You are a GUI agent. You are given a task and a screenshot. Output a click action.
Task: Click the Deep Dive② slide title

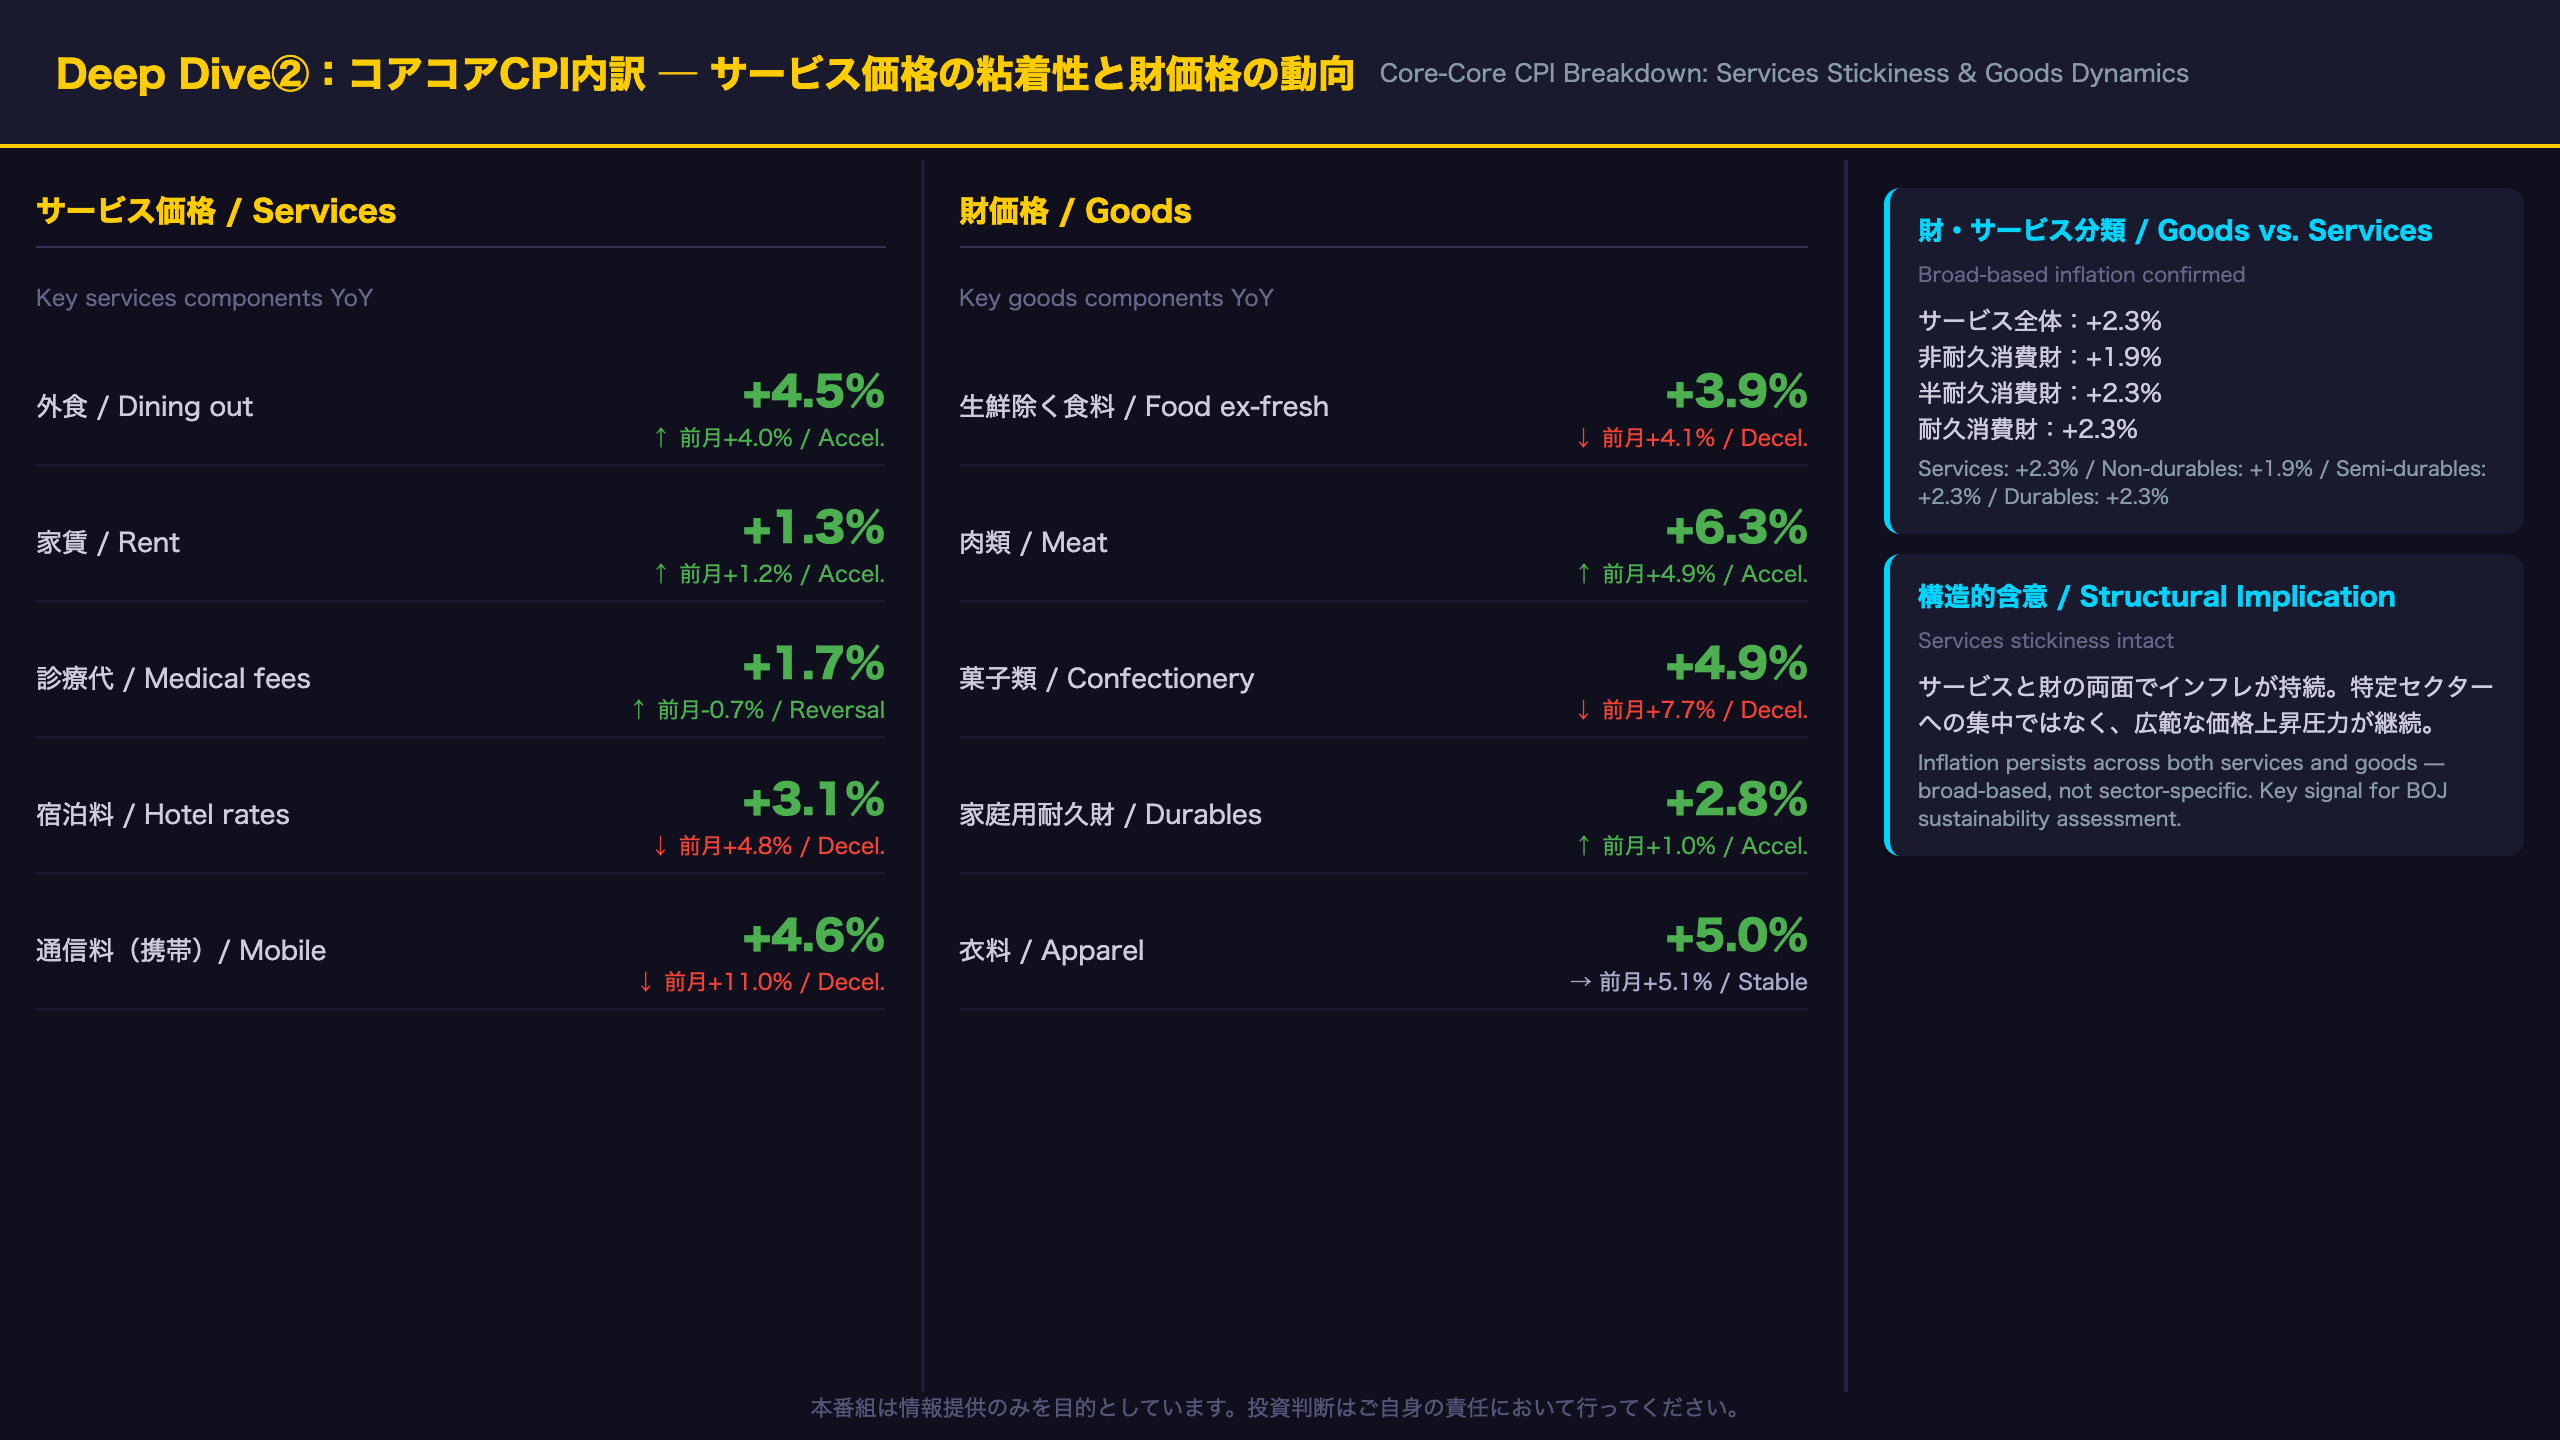(705, 74)
